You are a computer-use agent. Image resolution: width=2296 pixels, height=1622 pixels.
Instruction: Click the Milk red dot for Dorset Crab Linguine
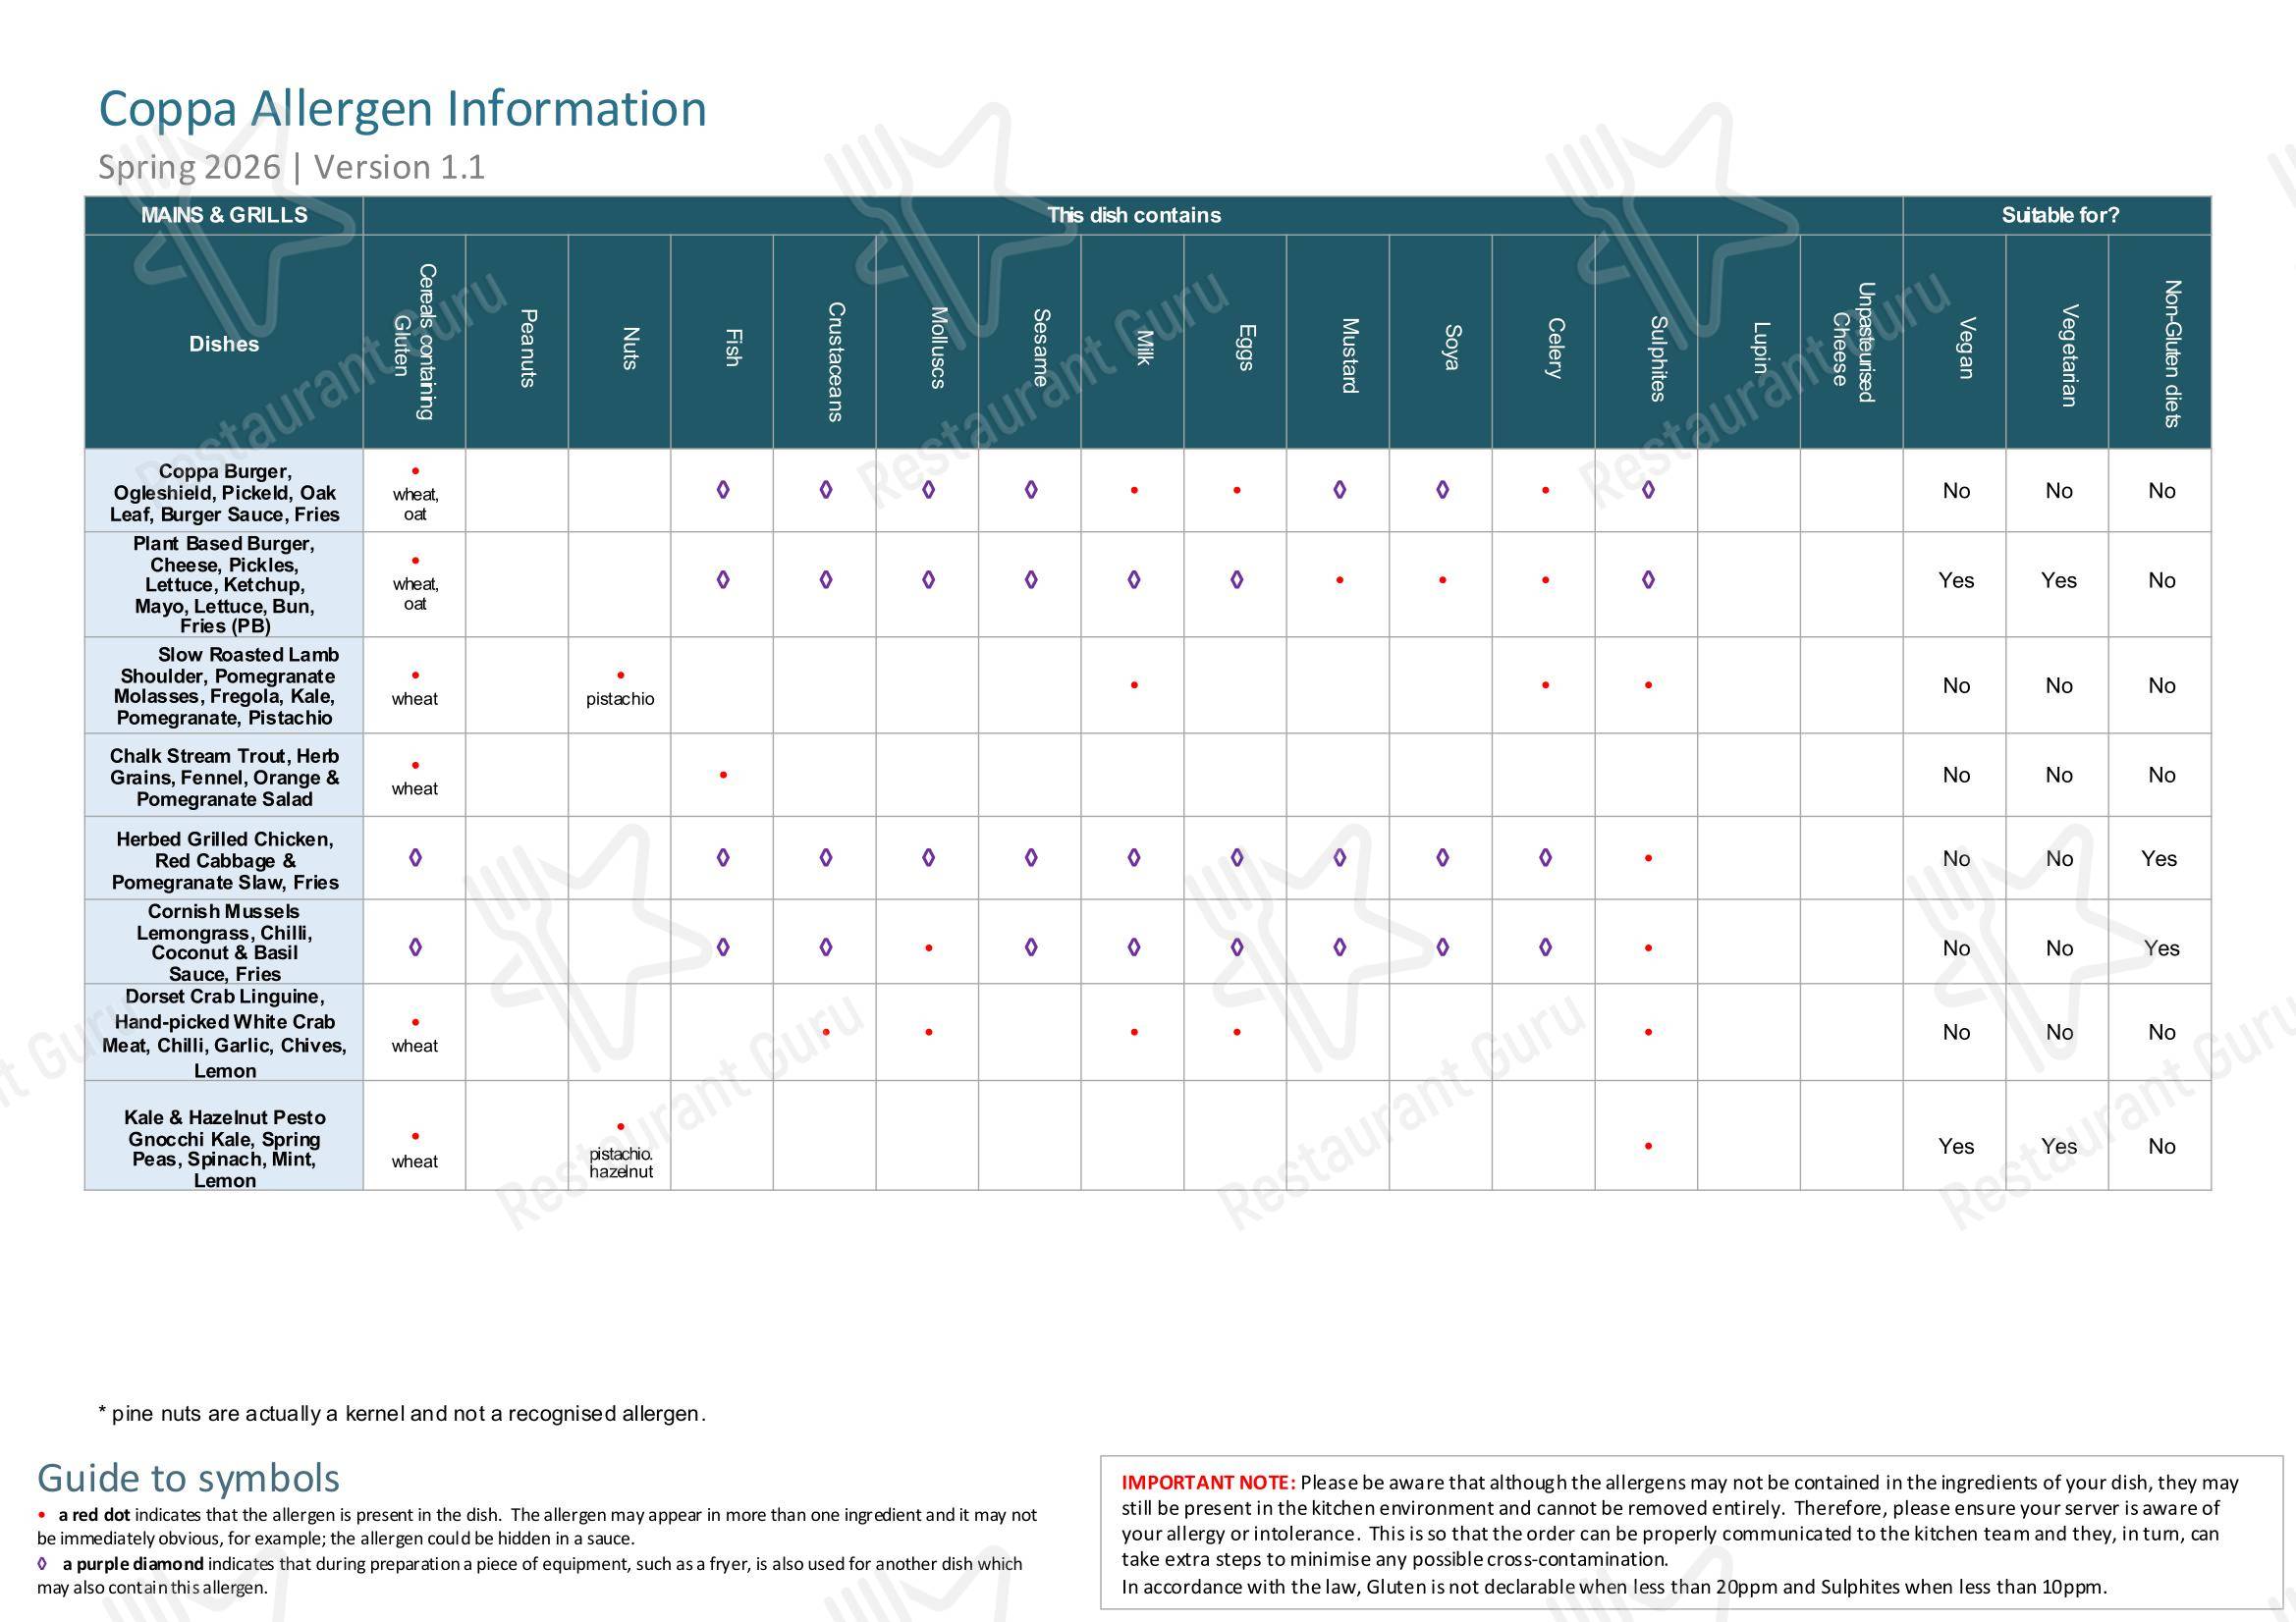pos(1134,1032)
